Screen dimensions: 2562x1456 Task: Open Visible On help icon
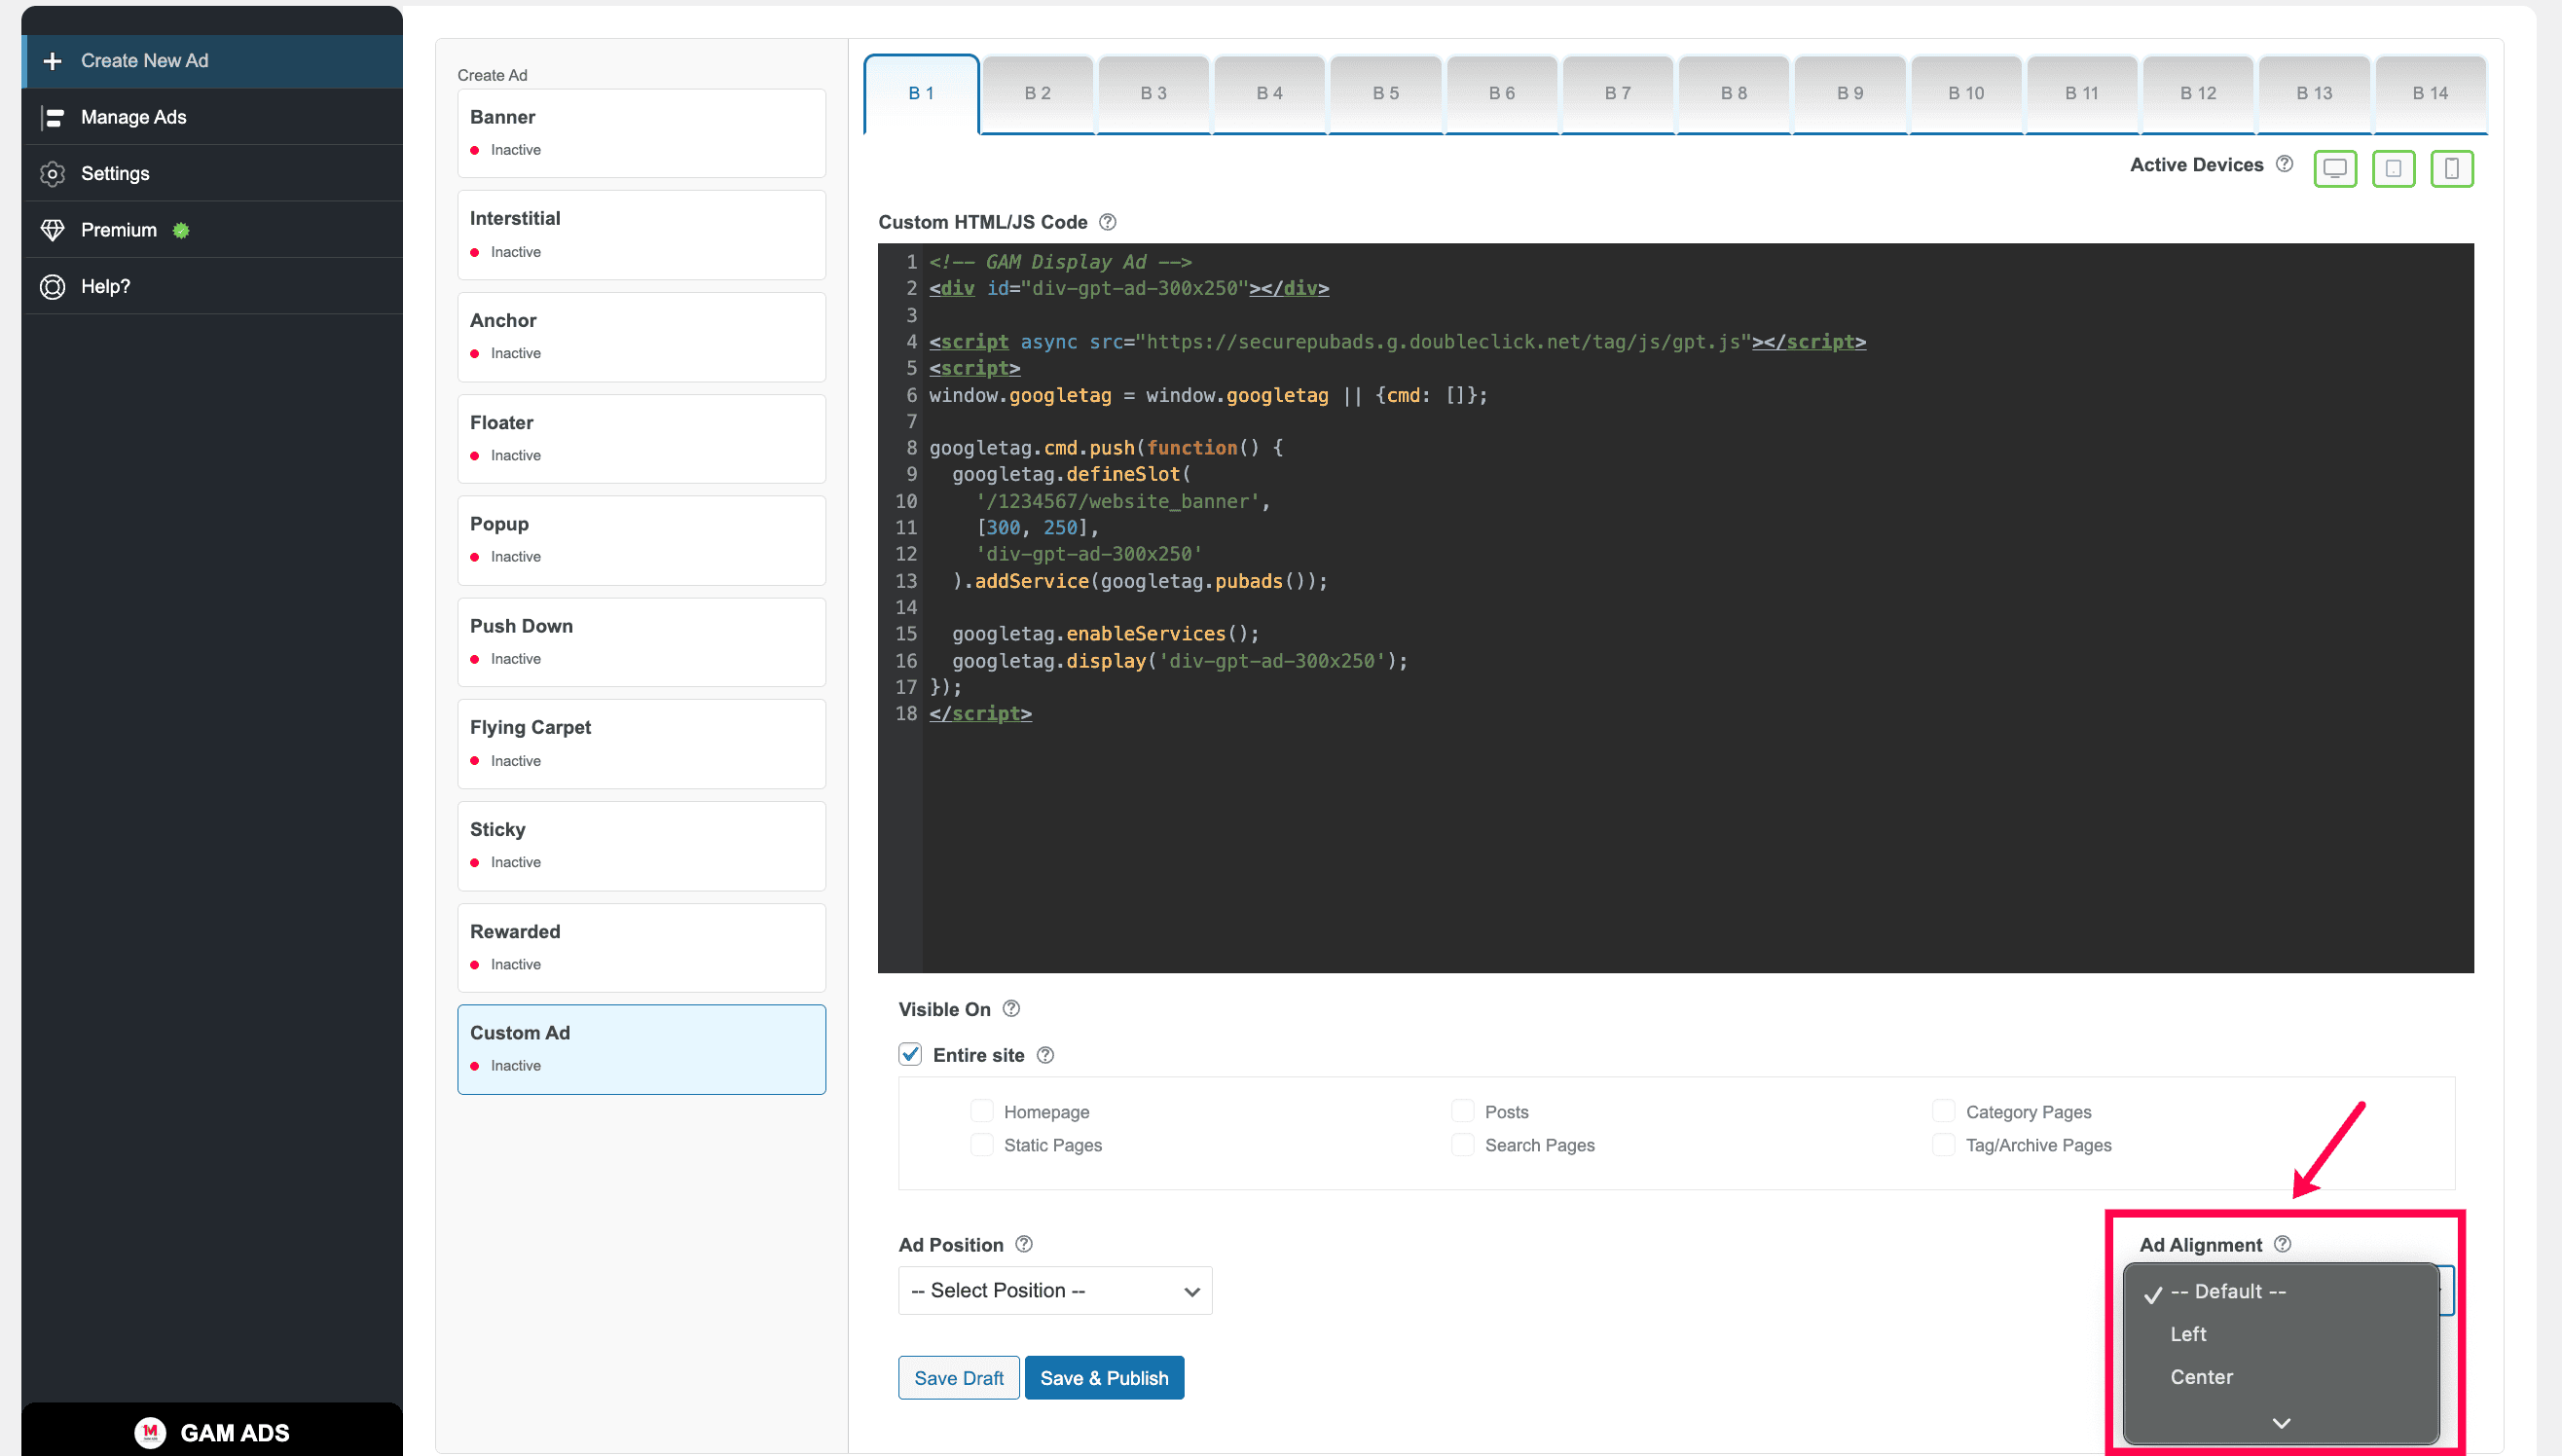point(1011,1008)
